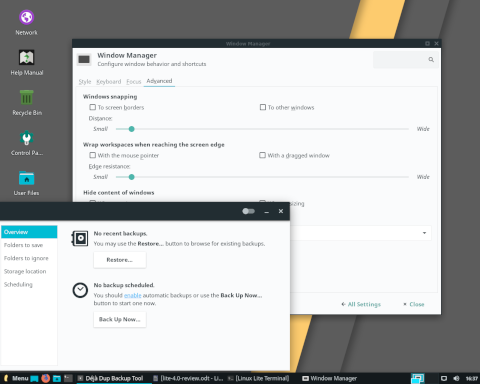Click in the Window Manager search field
Viewport: 480px width, 384px height.
pyautogui.click(x=406, y=60)
